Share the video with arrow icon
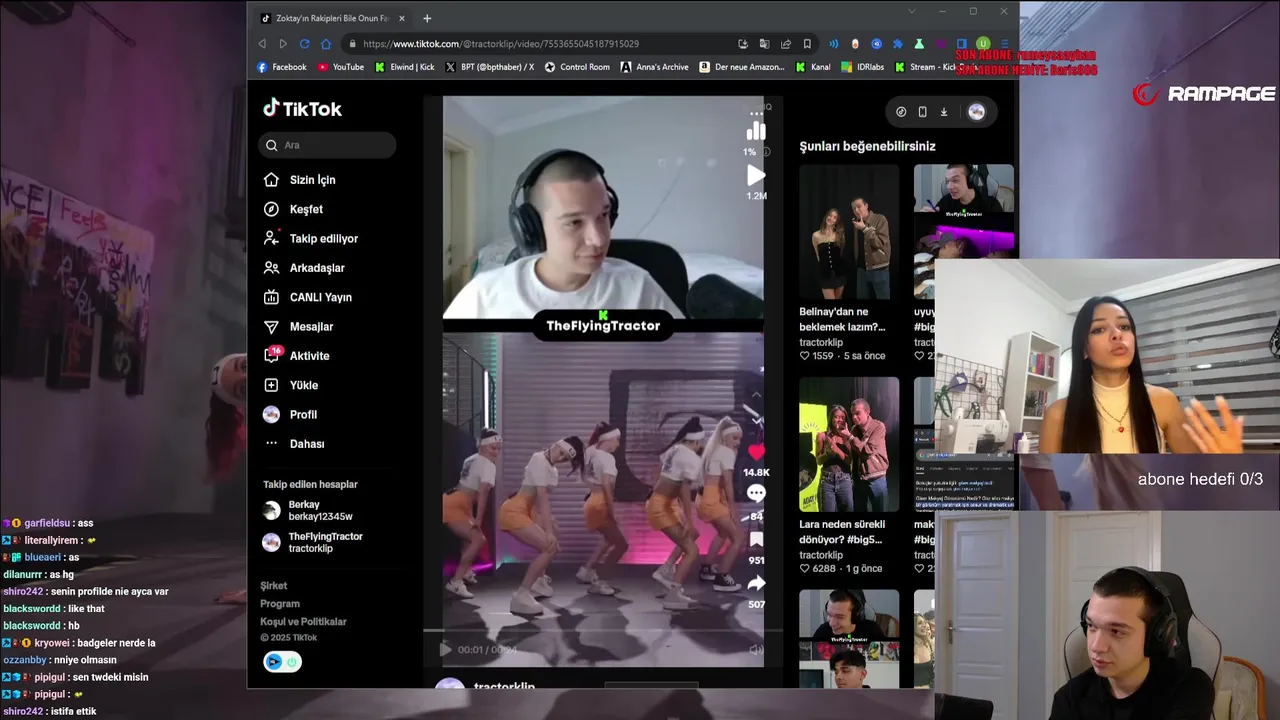The width and height of the screenshot is (1280, 720). 756,583
